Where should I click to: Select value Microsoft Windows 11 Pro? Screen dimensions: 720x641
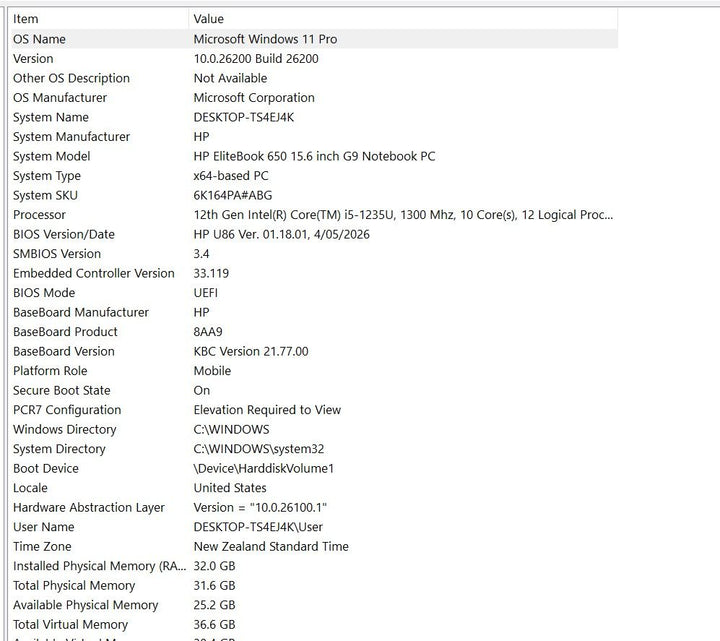[x=265, y=39]
